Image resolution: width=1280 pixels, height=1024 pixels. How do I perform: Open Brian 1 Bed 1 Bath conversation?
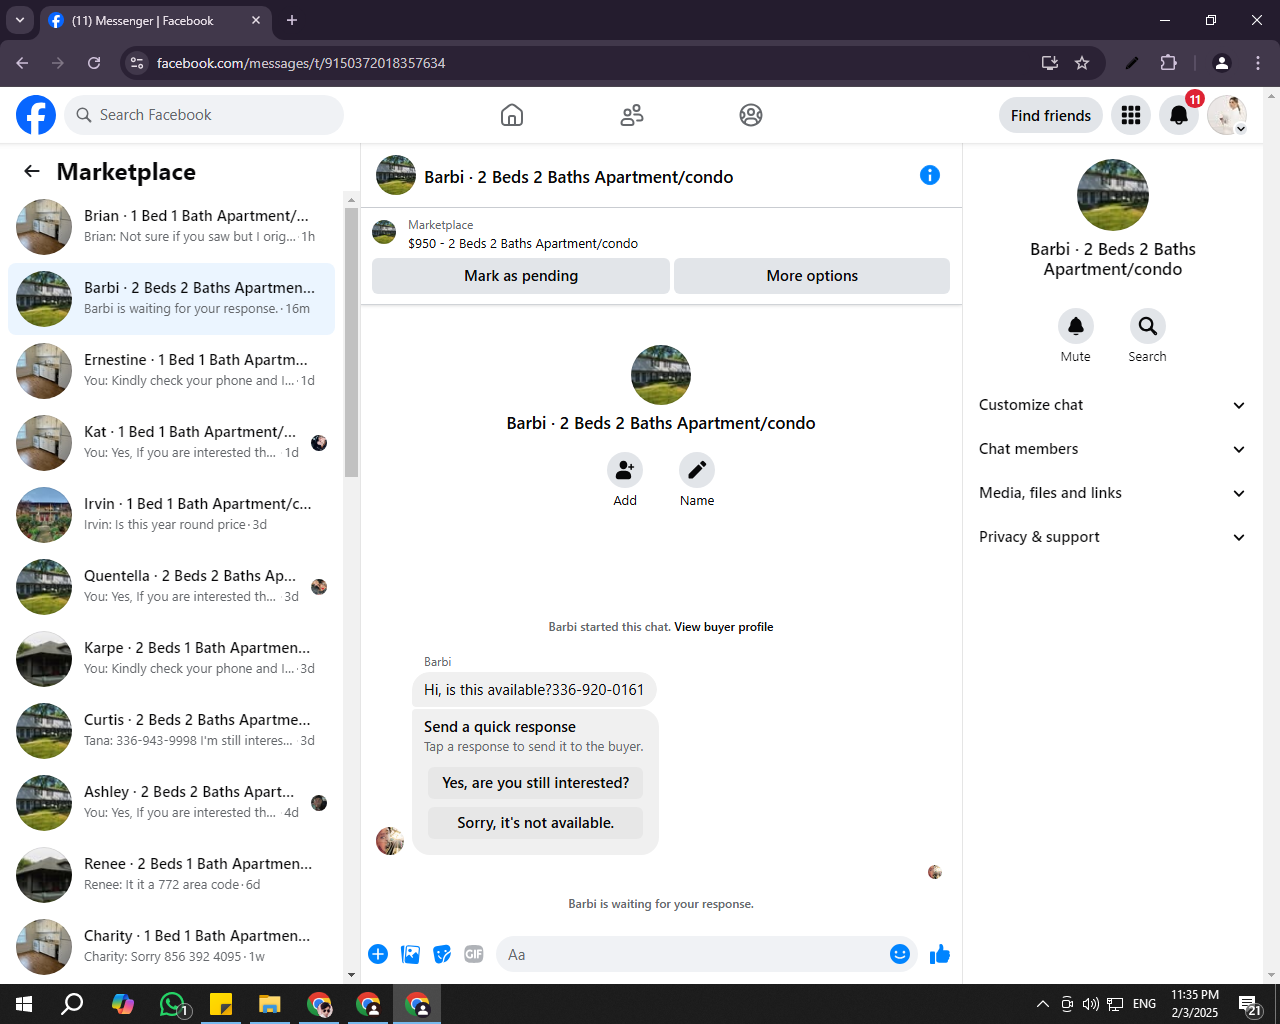click(x=172, y=227)
